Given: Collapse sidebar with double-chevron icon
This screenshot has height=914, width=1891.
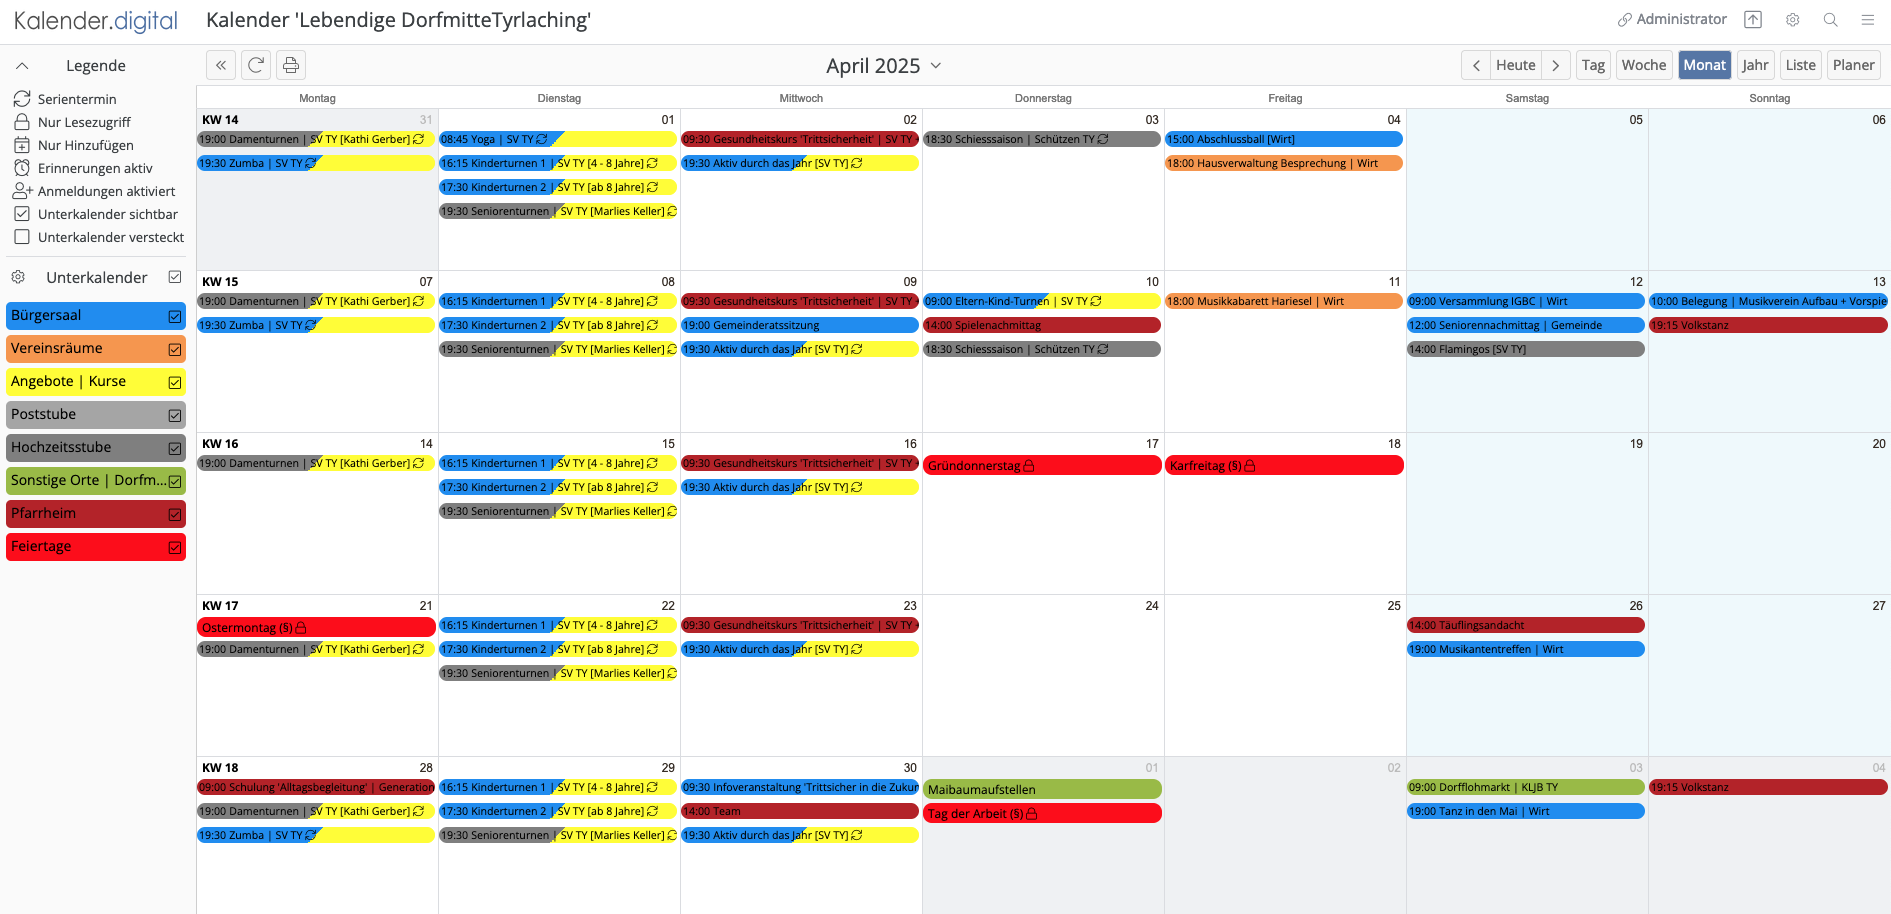Looking at the screenshot, I should coord(221,65).
